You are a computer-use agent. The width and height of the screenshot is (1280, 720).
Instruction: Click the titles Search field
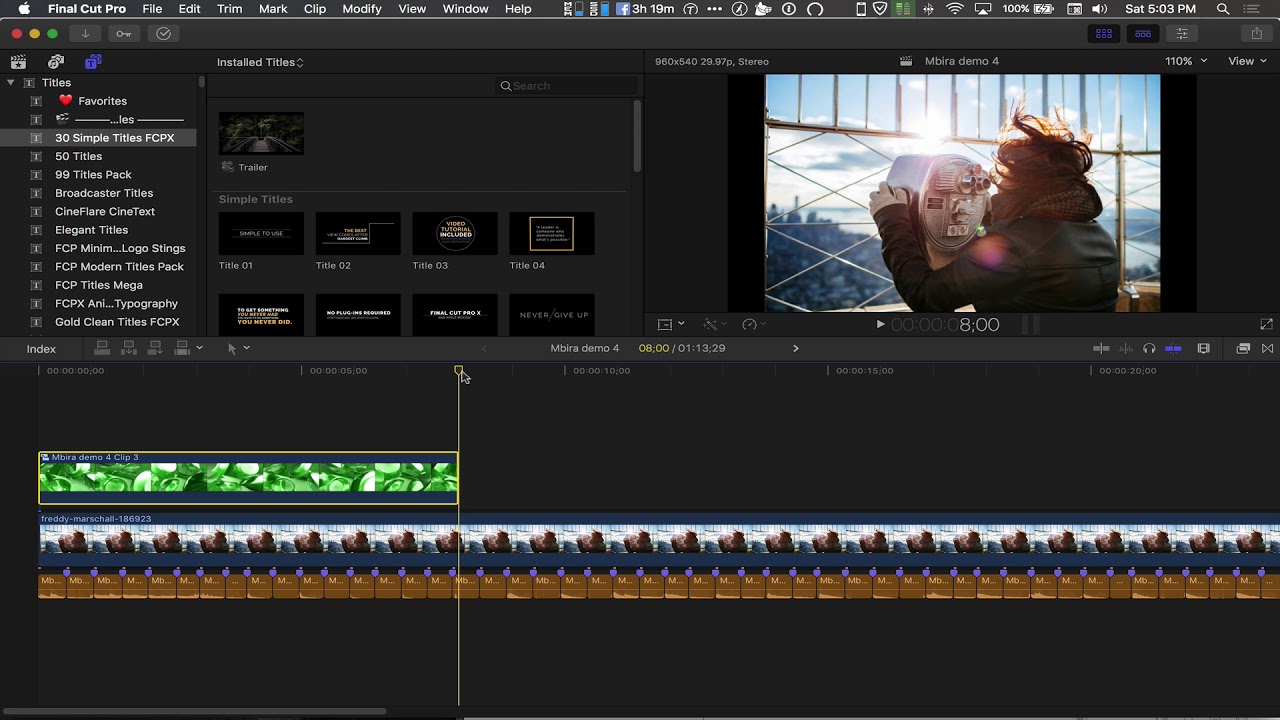click(566, 86)
